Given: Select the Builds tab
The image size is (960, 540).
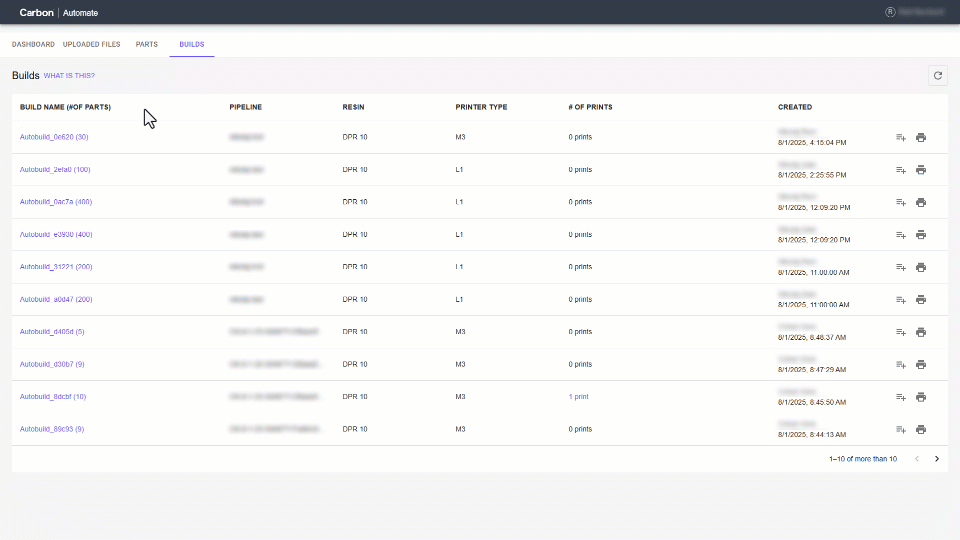Looking at the screenshot, I should (x=192, y=44).
